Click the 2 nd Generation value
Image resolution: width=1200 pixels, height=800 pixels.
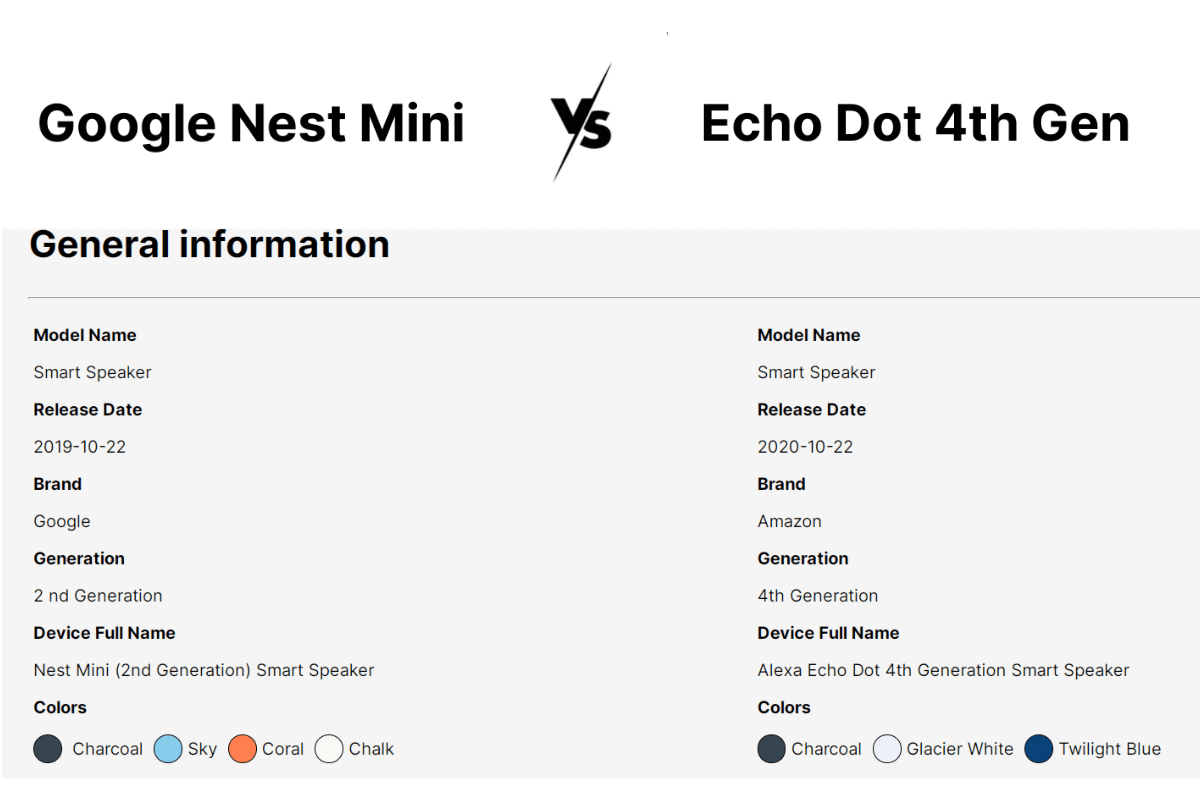pos(98,596)
